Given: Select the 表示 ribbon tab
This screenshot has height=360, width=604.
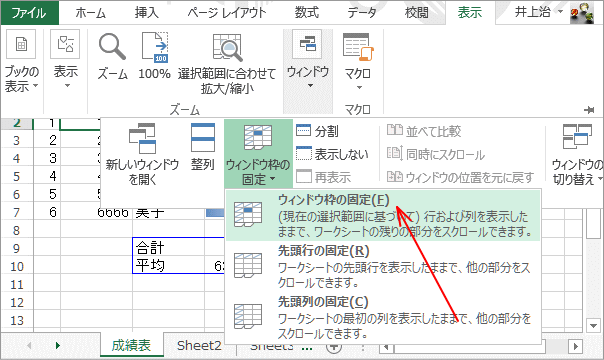Looking at the screenshot, I should pyautogui.click(x=470, y=13).
